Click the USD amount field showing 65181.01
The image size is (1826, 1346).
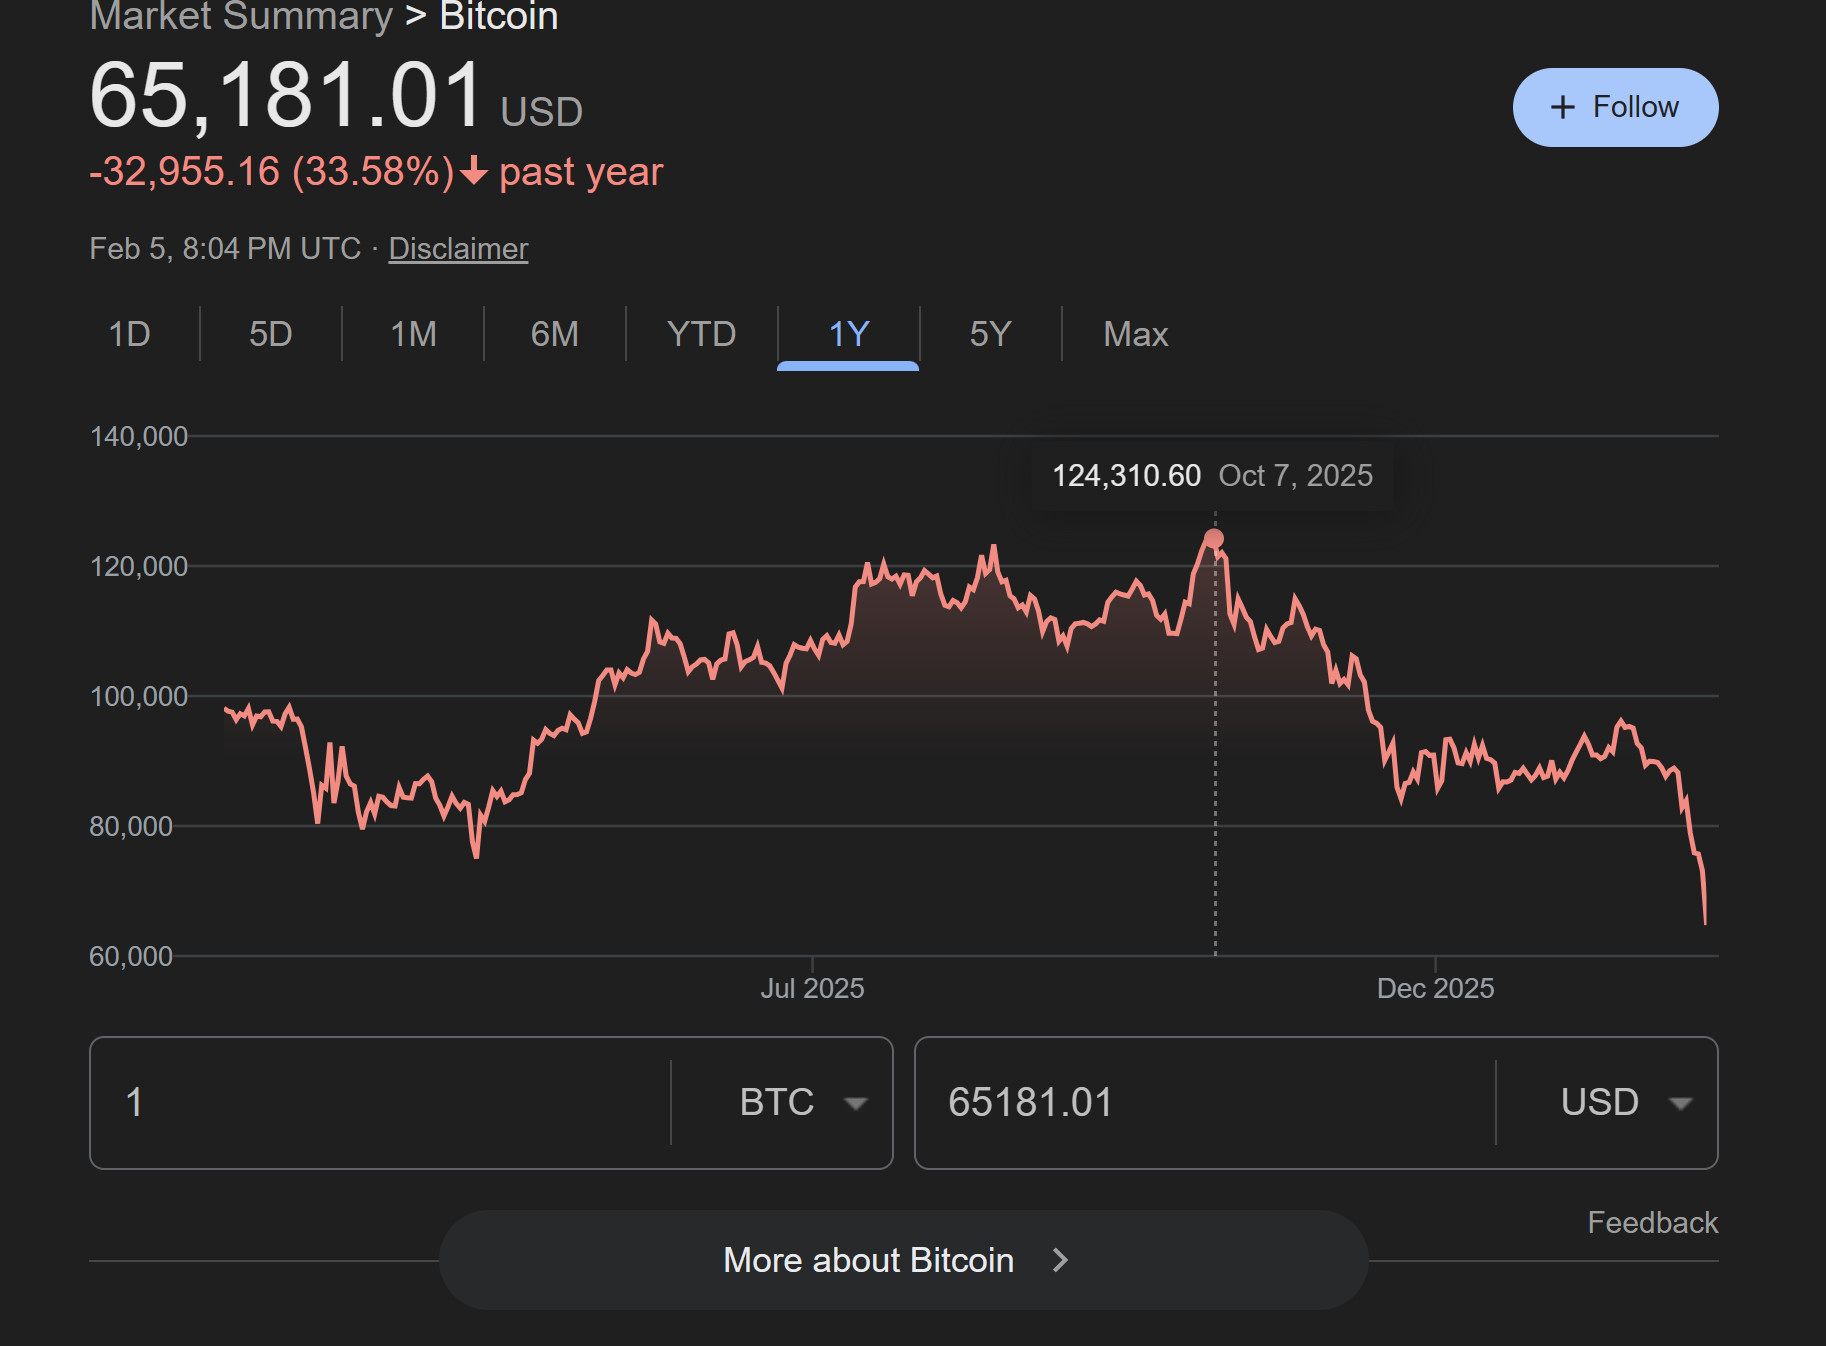pos(1200,1103)
